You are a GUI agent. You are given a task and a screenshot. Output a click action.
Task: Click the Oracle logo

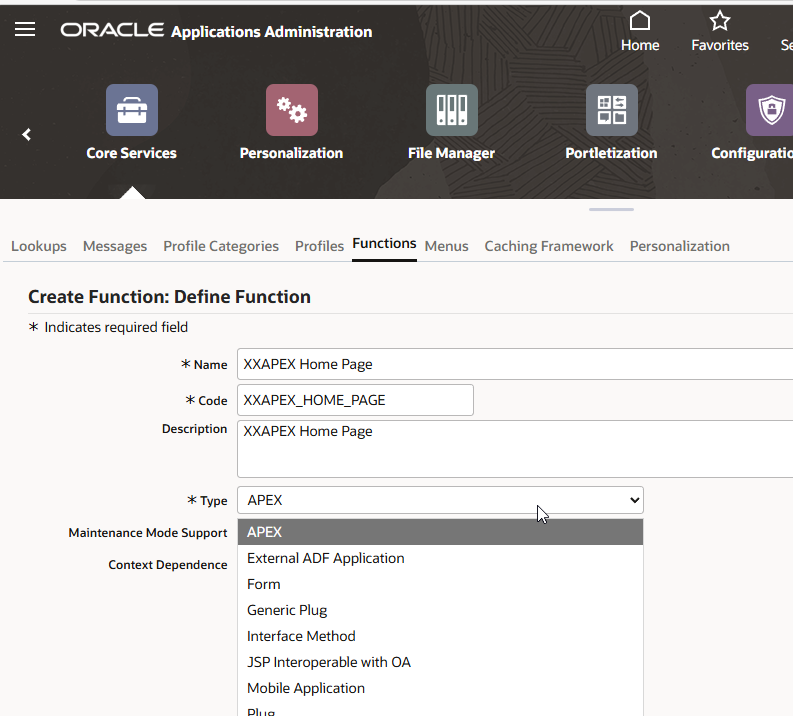(x=112, y=30)
